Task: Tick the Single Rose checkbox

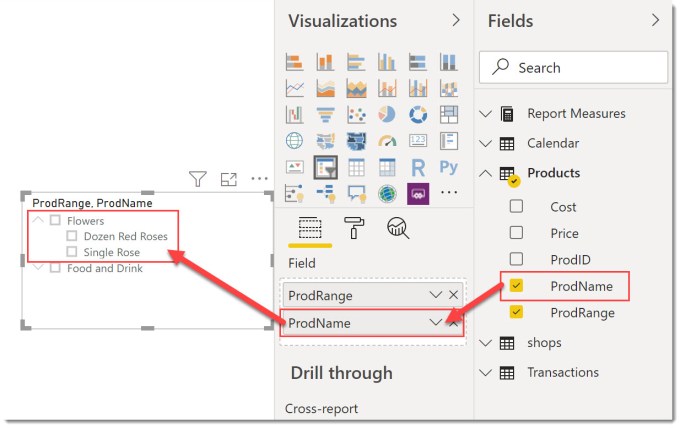Action: point(72,252)
